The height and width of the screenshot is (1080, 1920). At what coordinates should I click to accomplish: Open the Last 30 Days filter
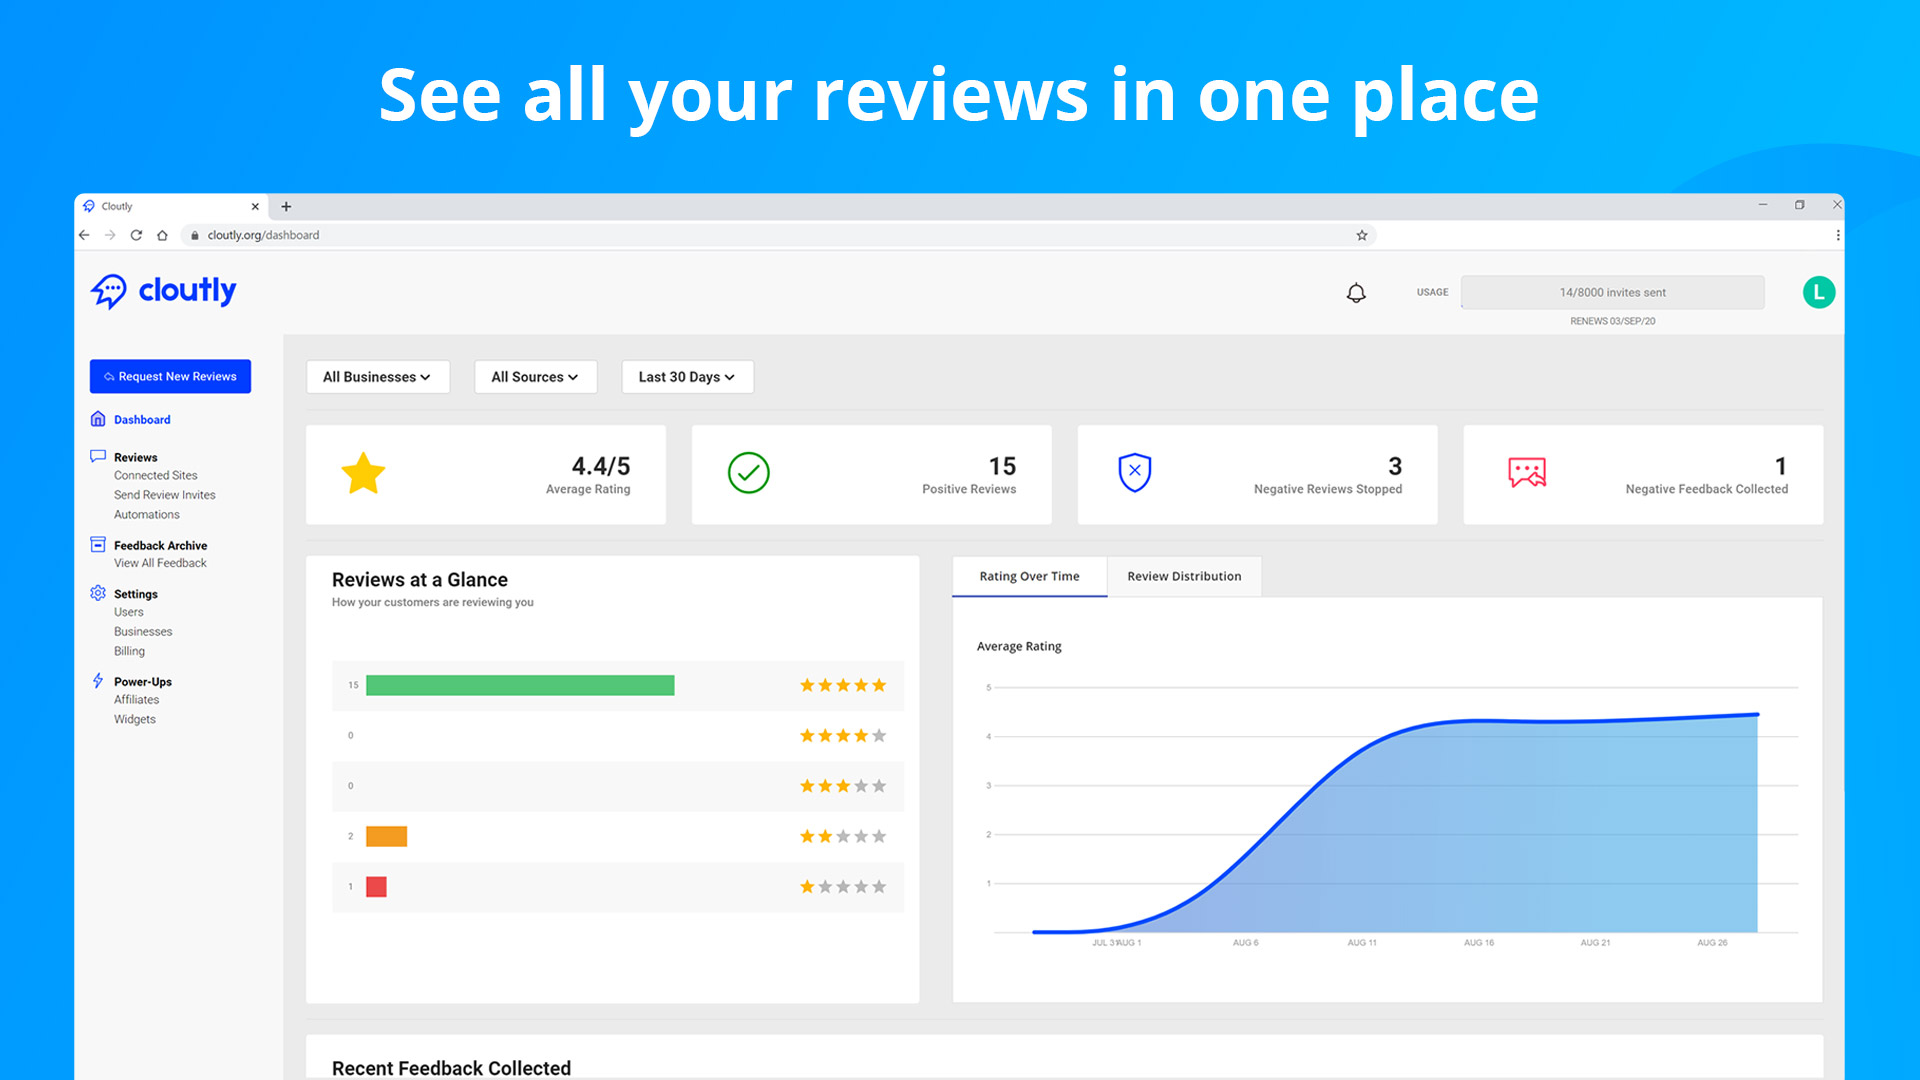point(687,377)
